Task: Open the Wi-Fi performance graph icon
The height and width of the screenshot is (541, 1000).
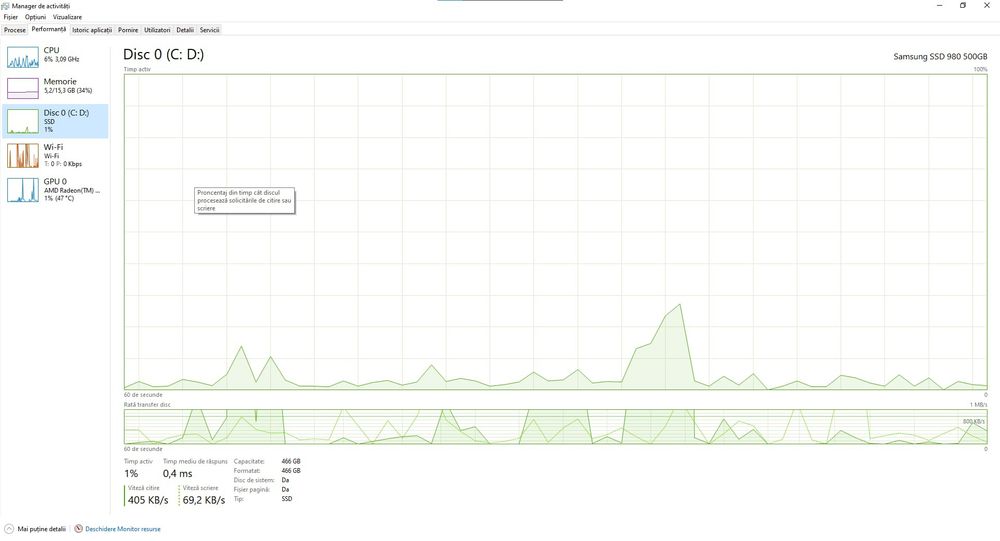Action: tap(23, 156)
